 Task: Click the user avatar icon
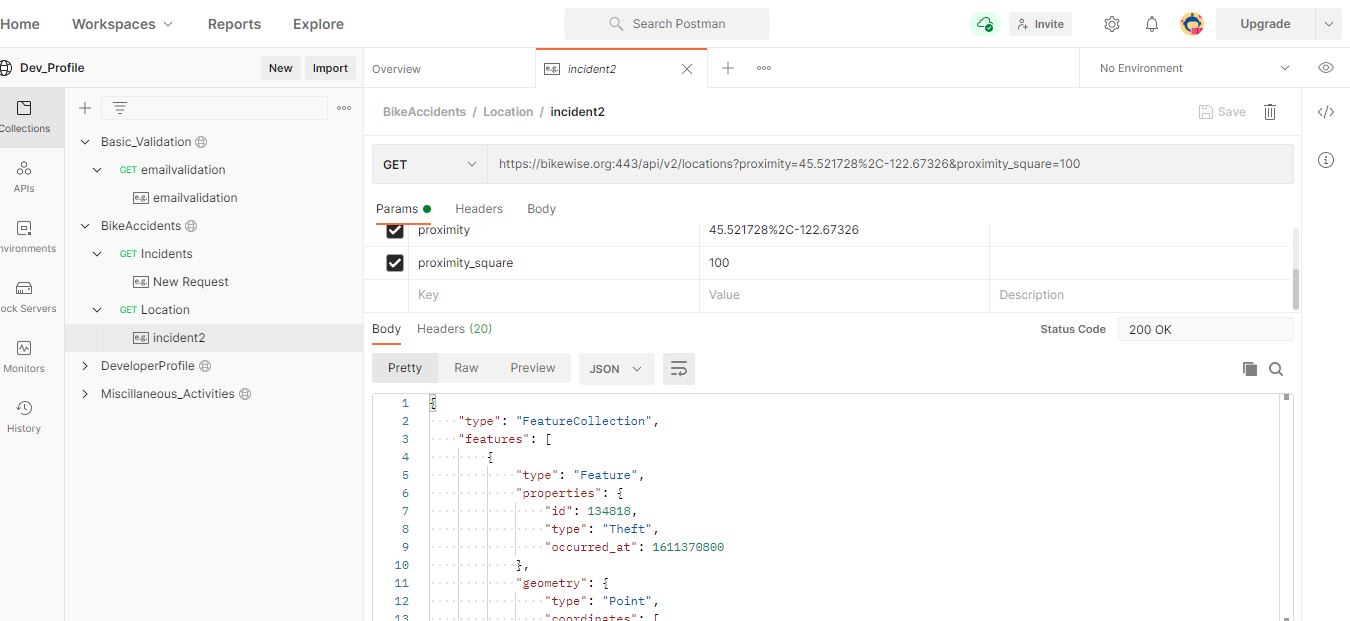point(1192,24)
